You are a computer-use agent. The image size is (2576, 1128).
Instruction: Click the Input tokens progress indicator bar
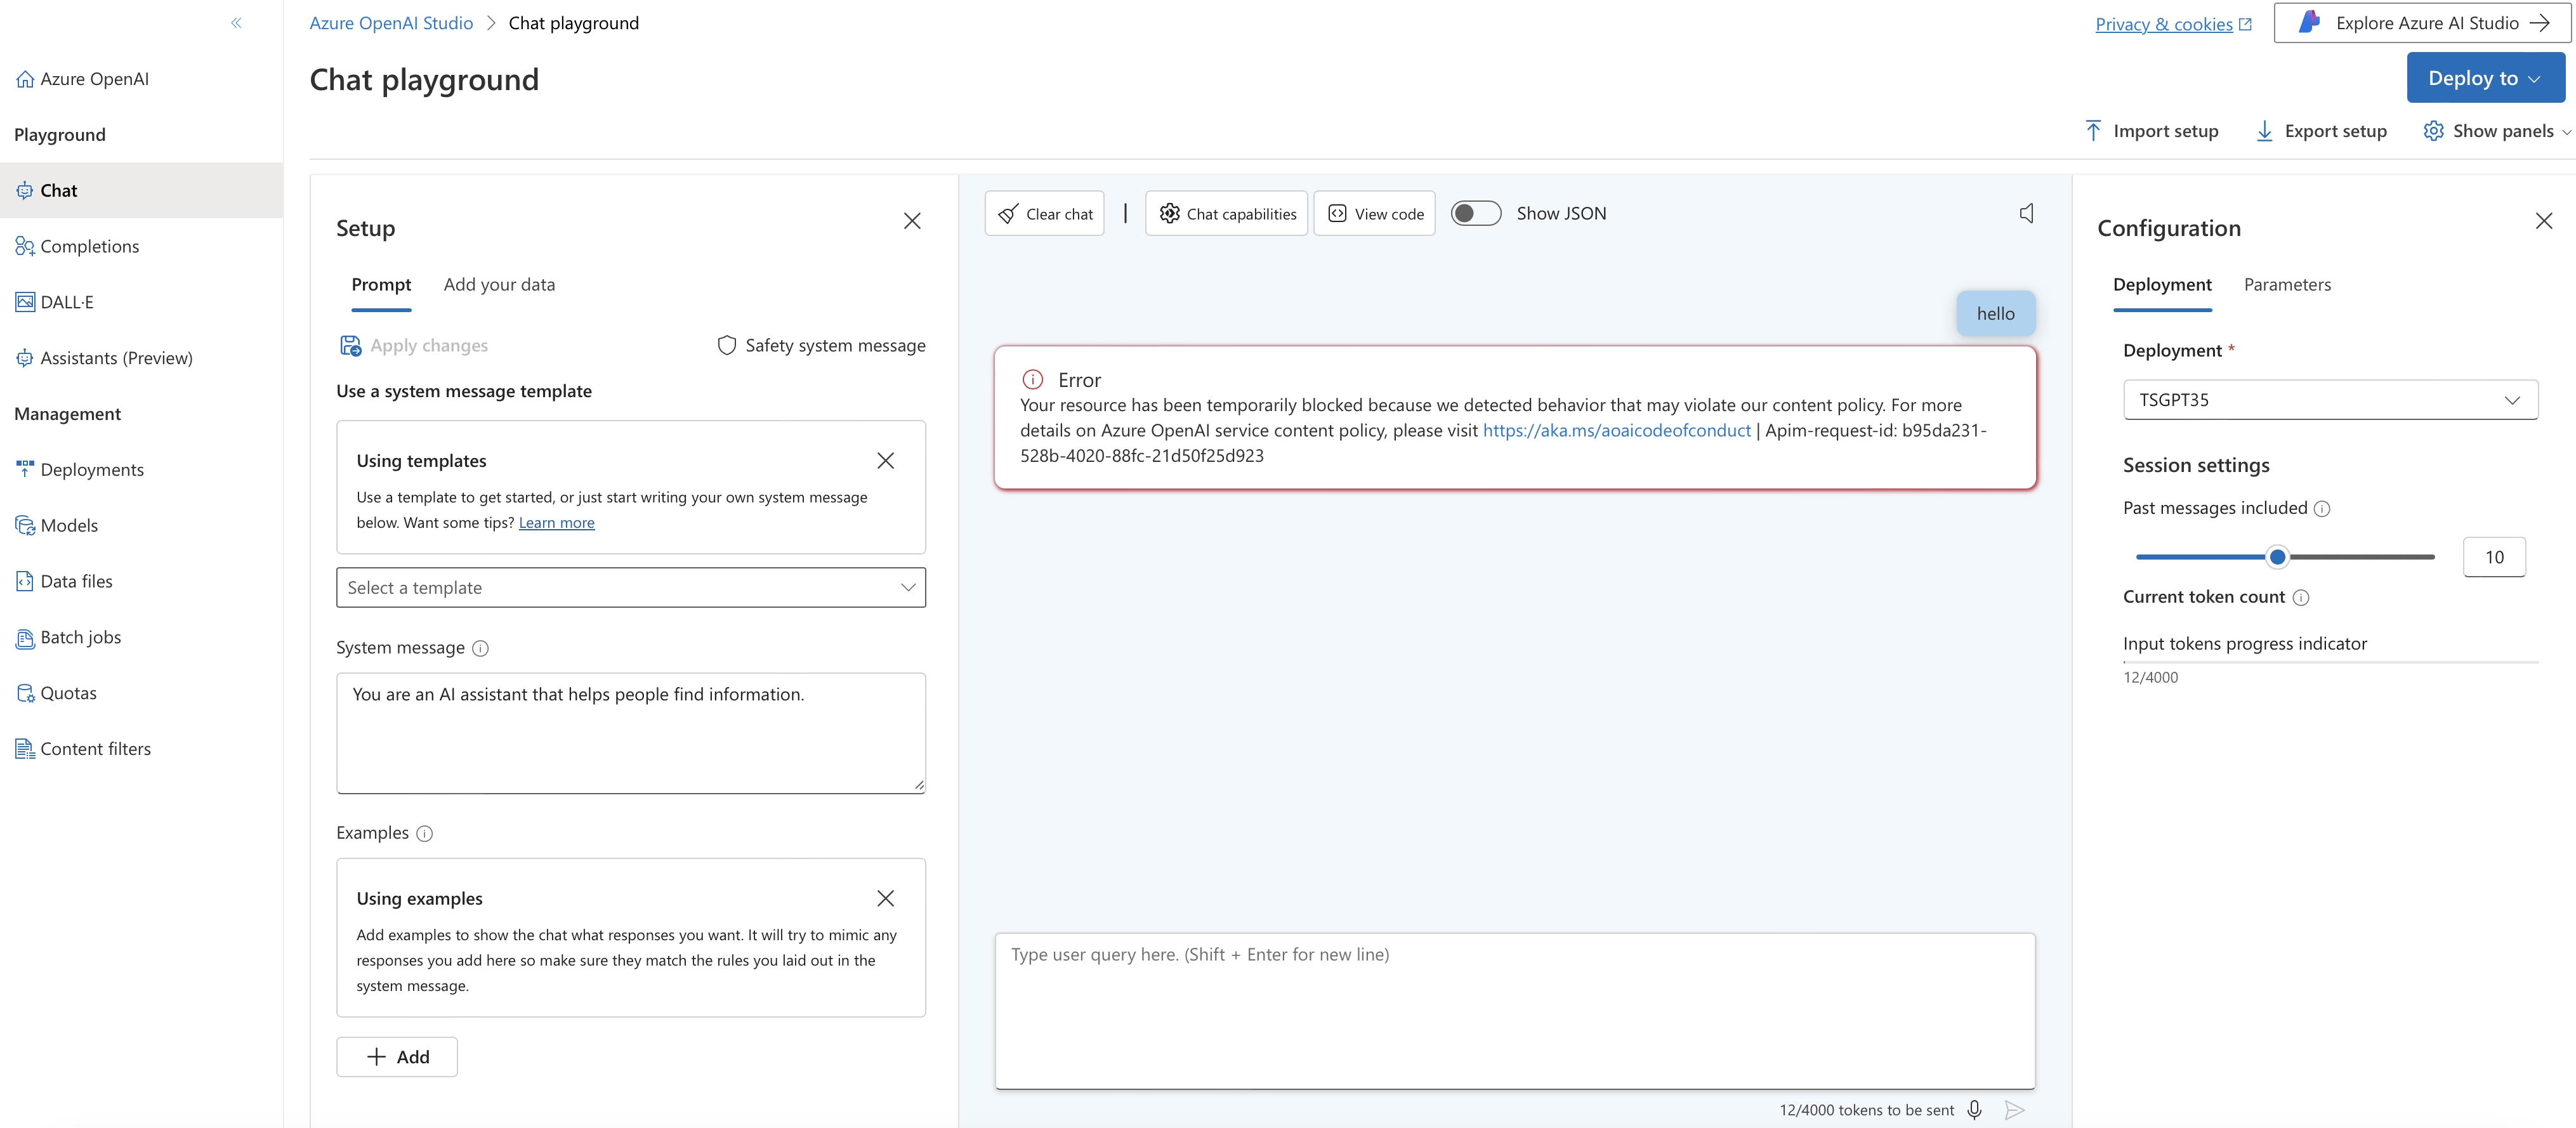2330,662
